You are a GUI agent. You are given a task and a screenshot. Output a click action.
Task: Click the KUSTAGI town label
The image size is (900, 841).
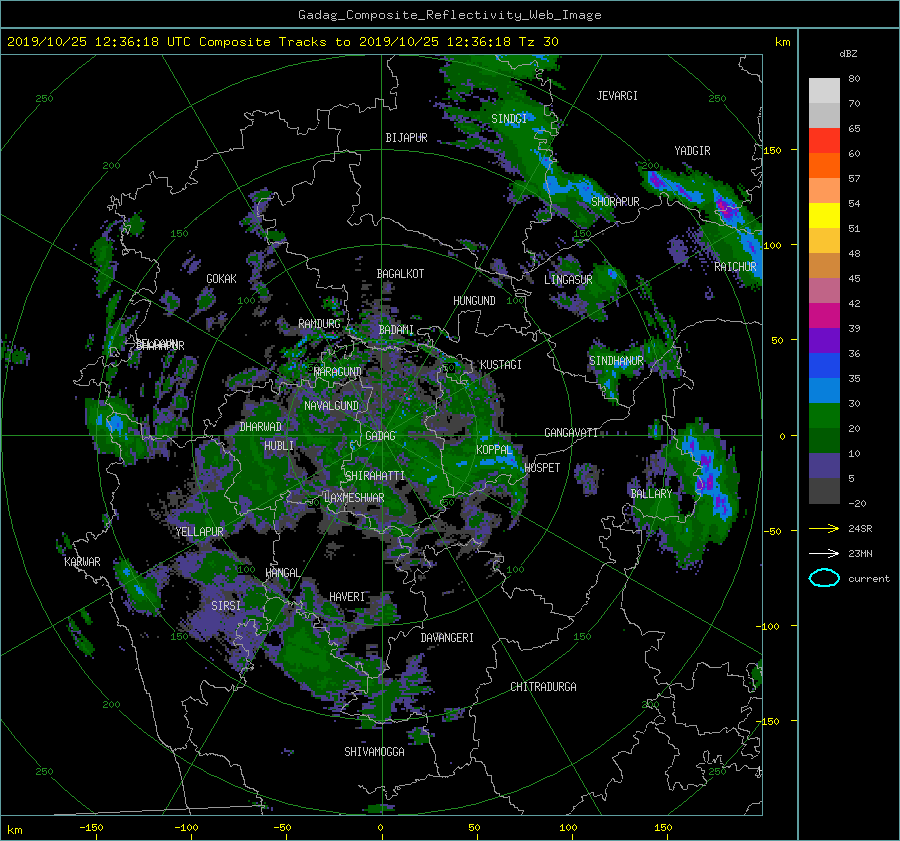(x=501, y=365)
